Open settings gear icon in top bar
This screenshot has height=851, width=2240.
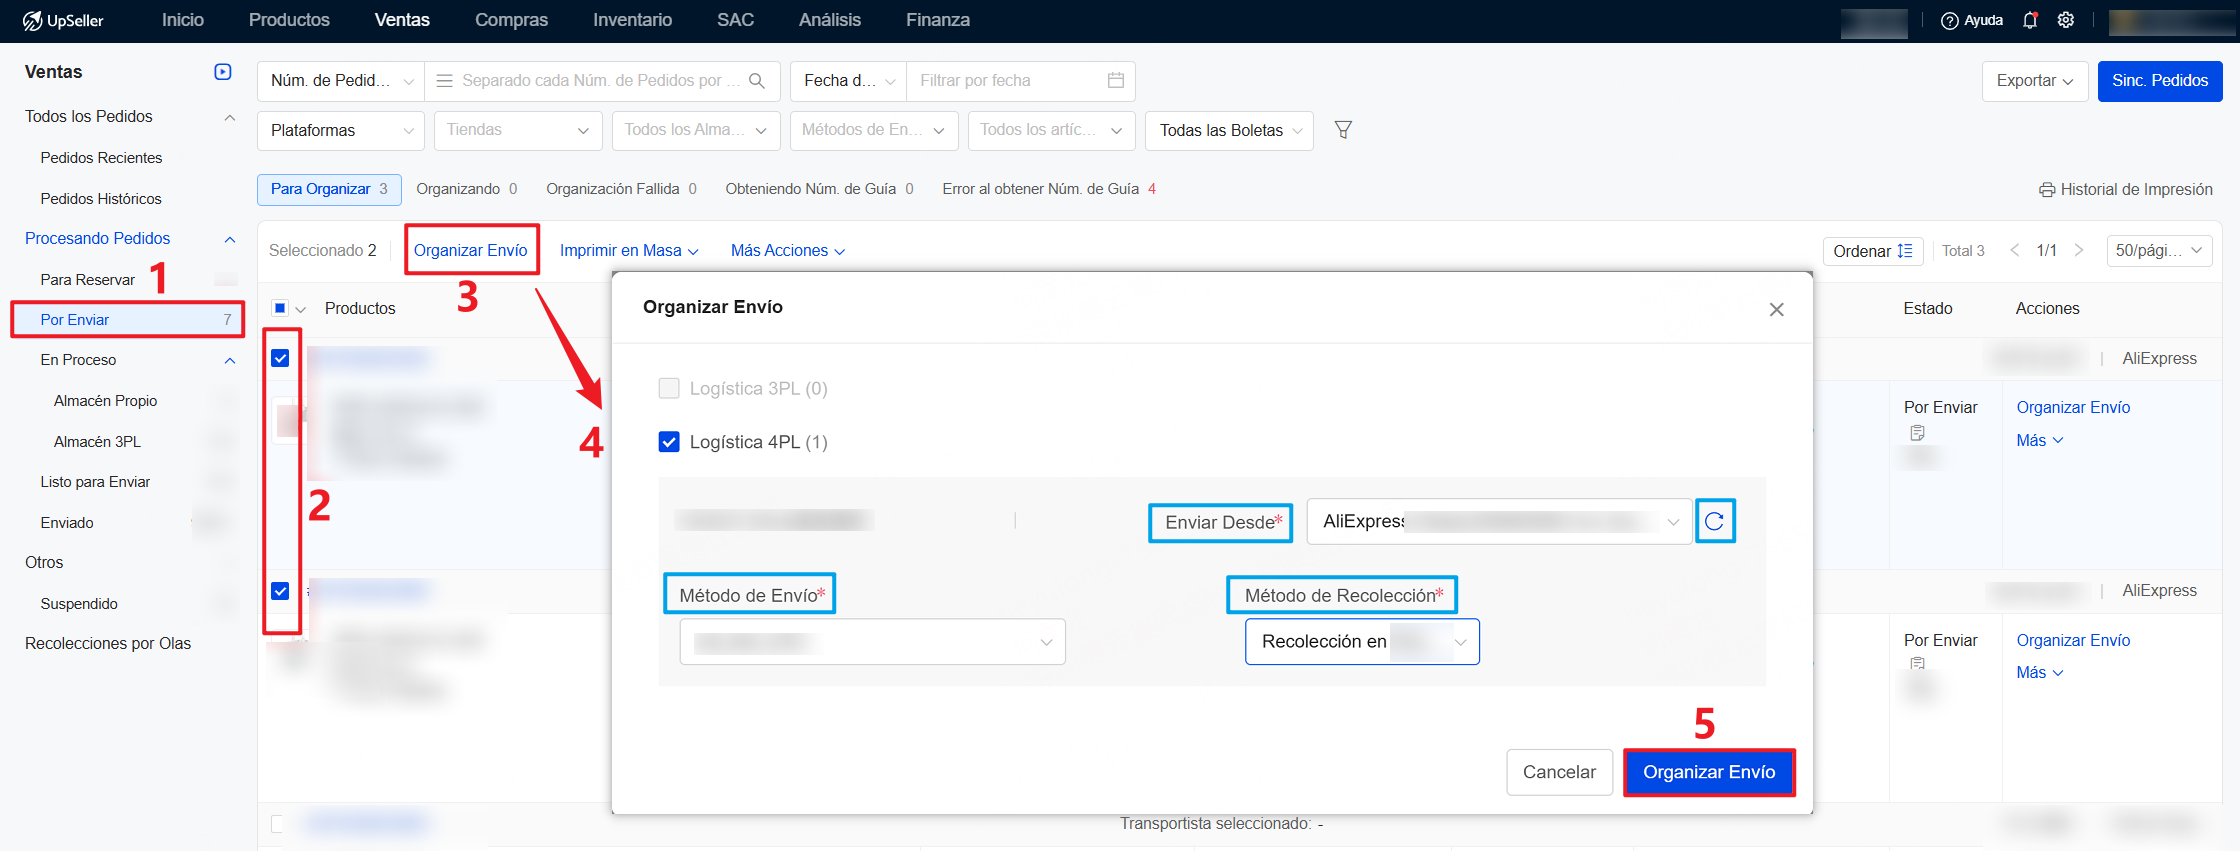click(x=2066, y=20)
